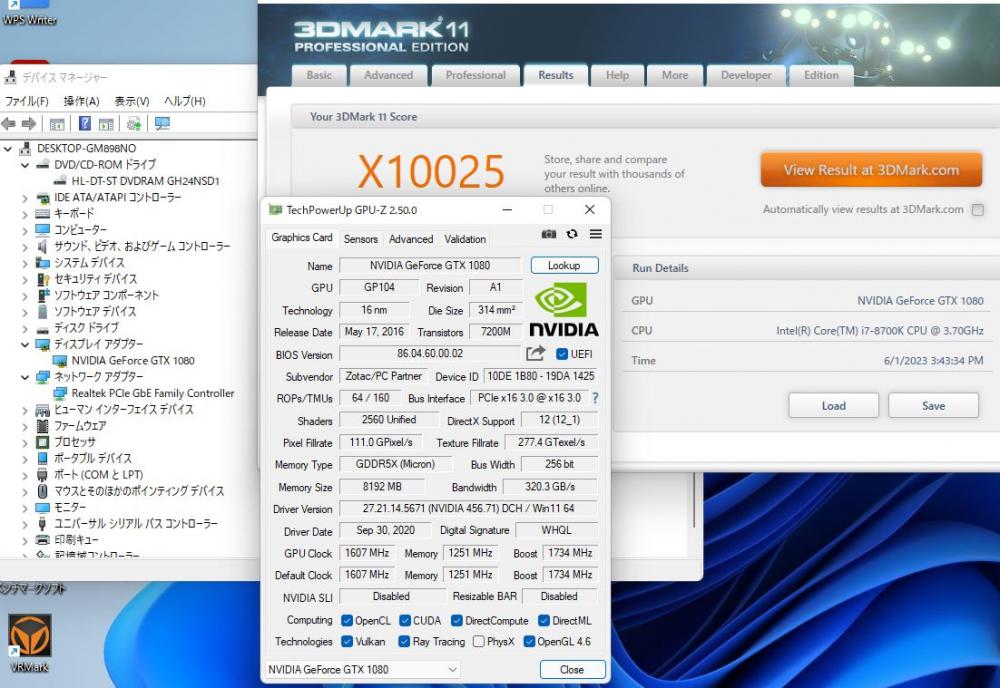
Task: Open the ファイル(F) menu
Action: tap(27, 101)
